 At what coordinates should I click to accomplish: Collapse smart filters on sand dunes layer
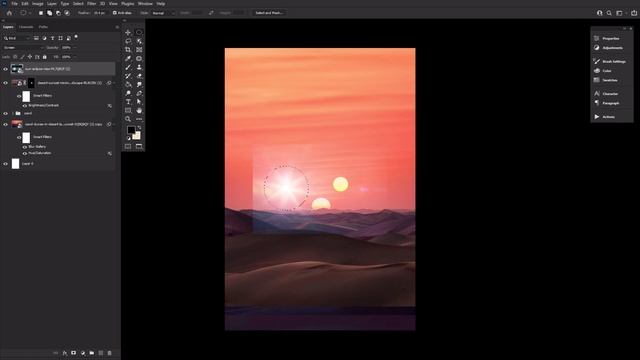click(x=113, y=124)
